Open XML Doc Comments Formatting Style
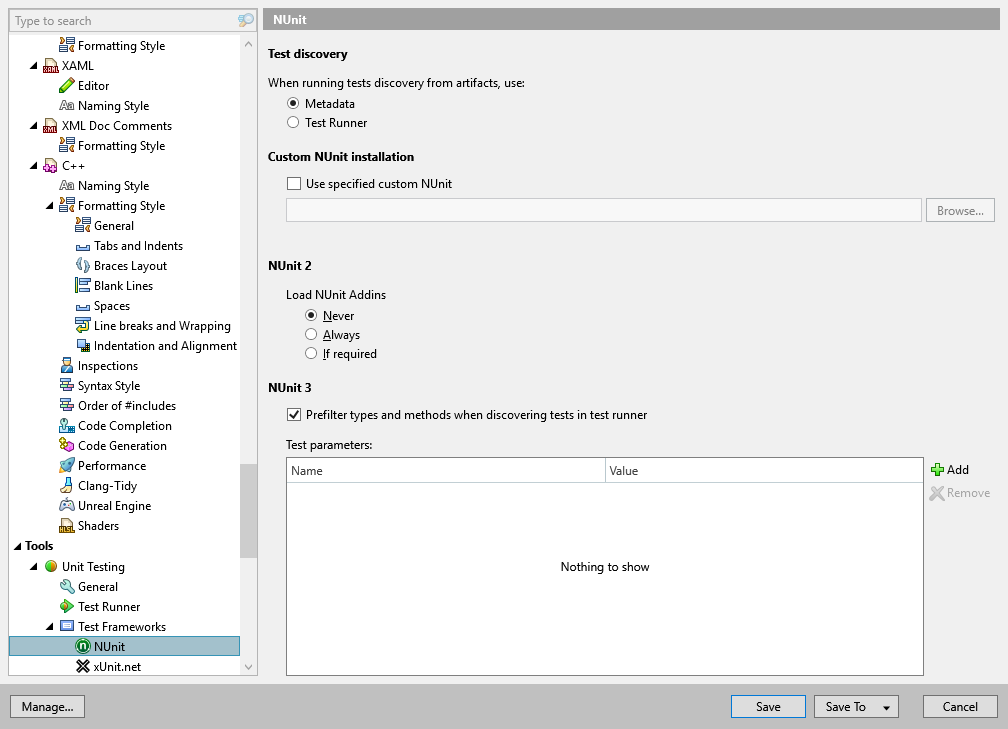1008x729 pixels. point(122,146)
